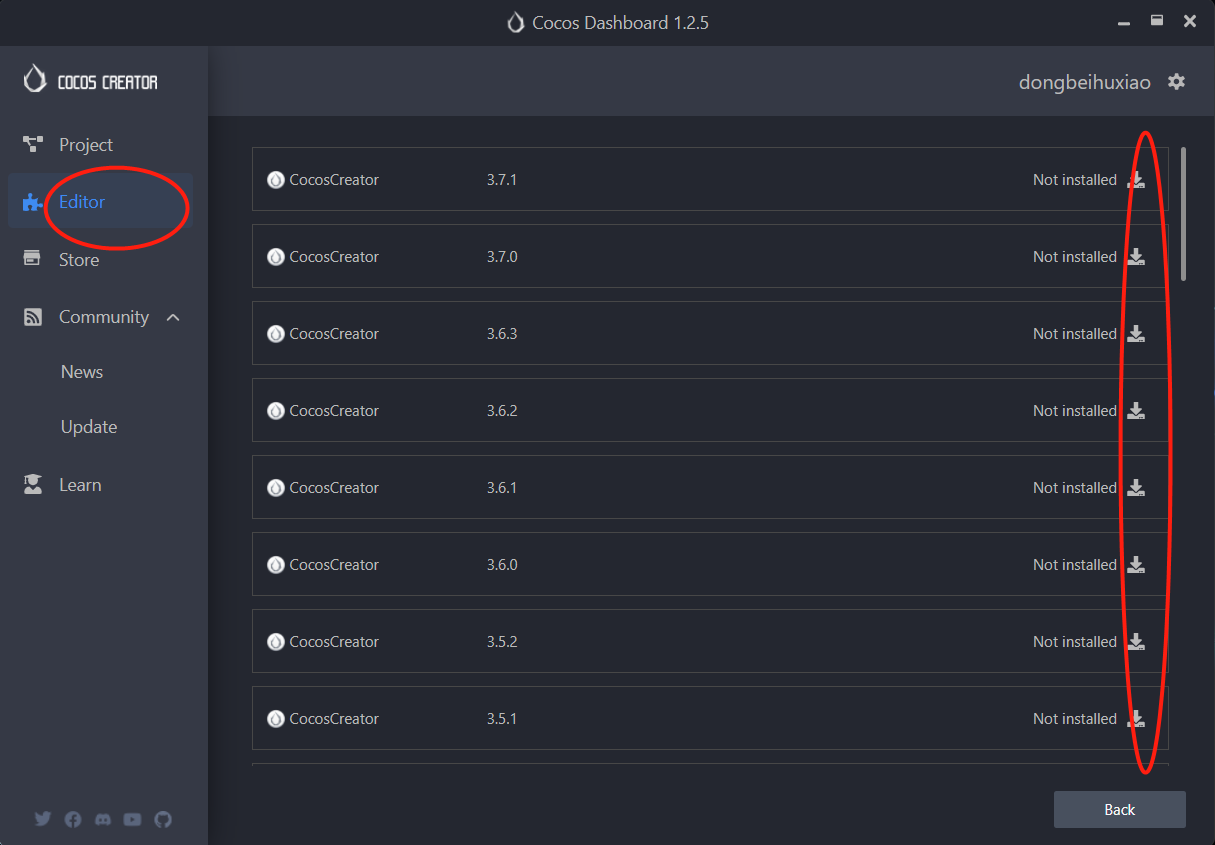Click the Community feed icon in the sidebar

tap(32, 317)
